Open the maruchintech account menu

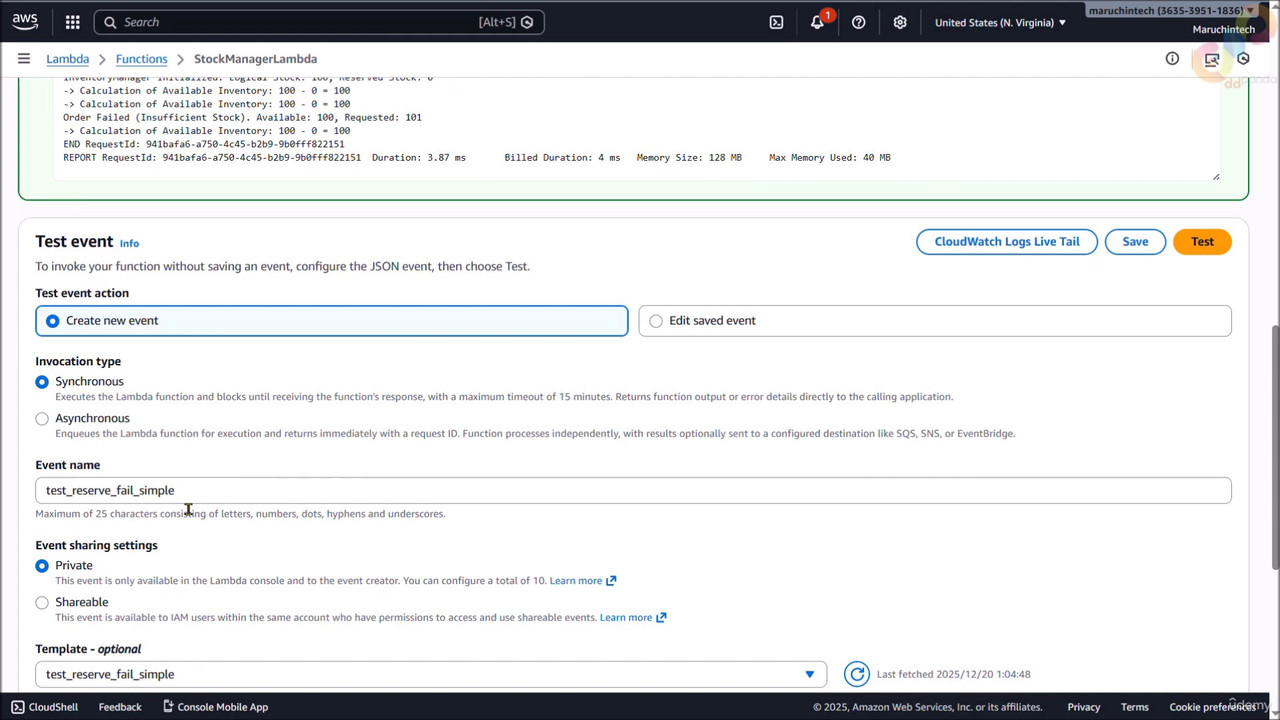pos(1171,11)
